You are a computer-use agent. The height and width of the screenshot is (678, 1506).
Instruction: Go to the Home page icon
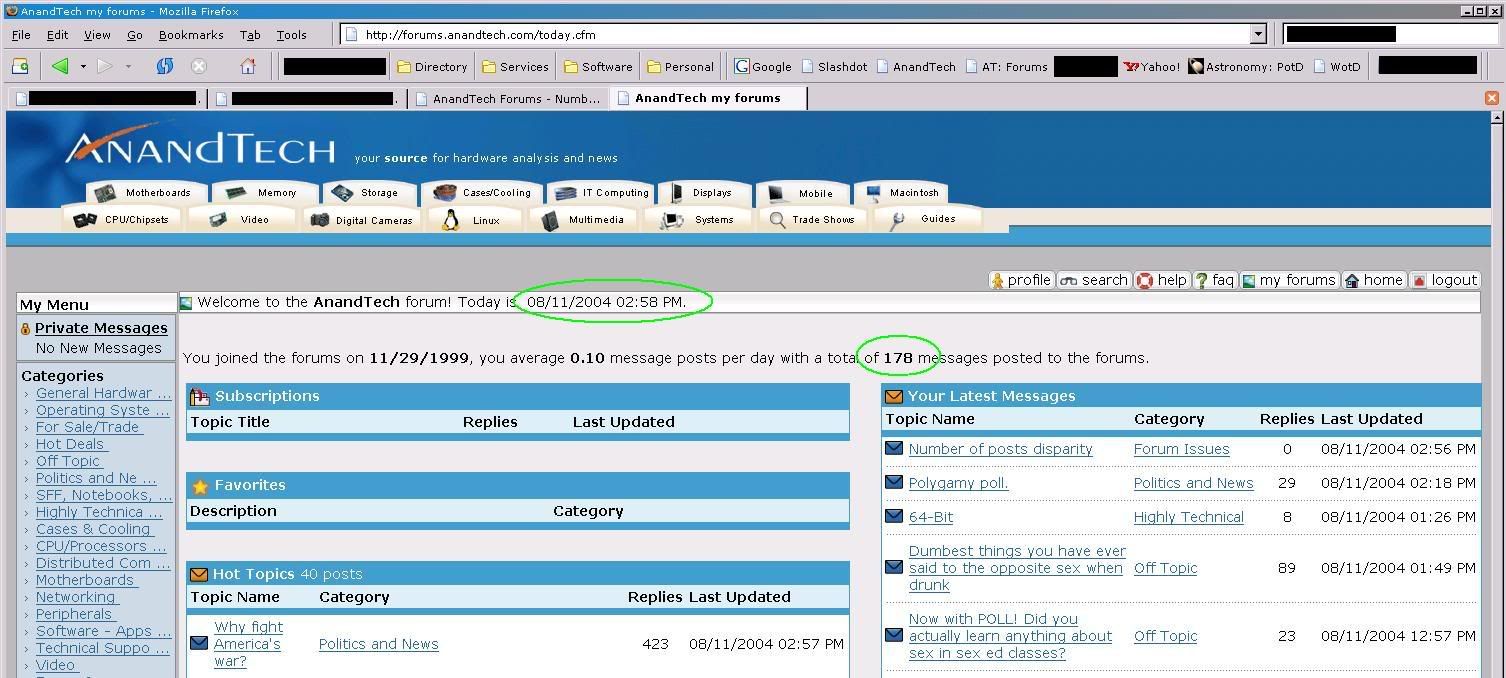[x=248, y=66]
